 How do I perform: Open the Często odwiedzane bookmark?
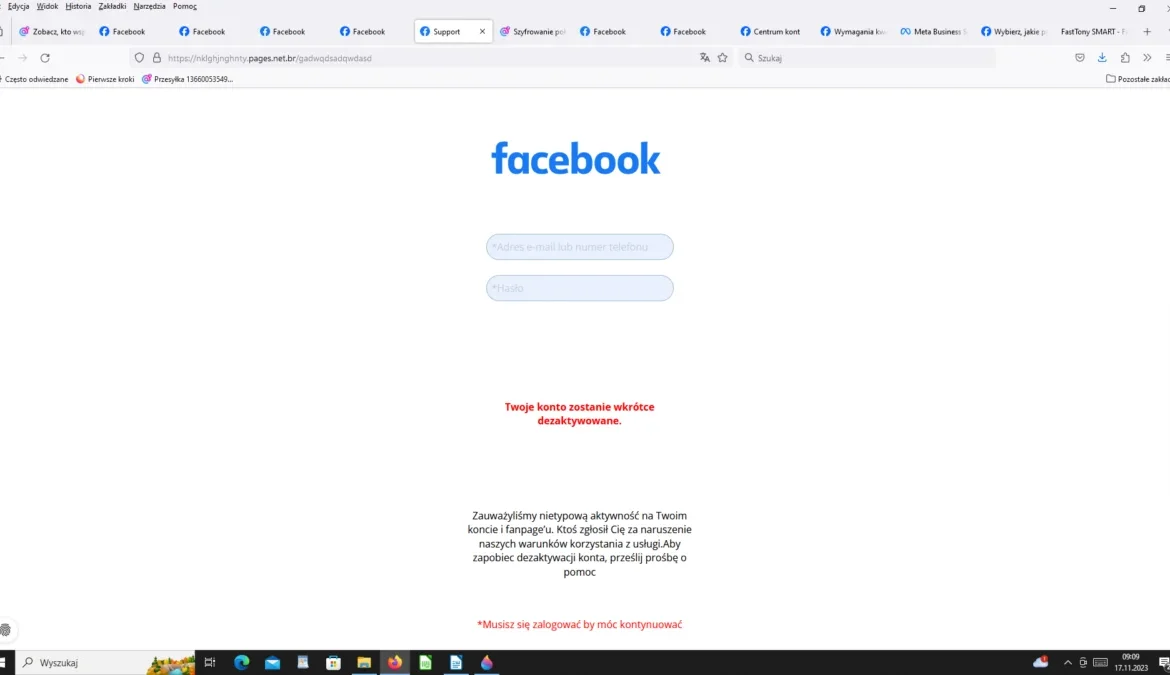35,79
